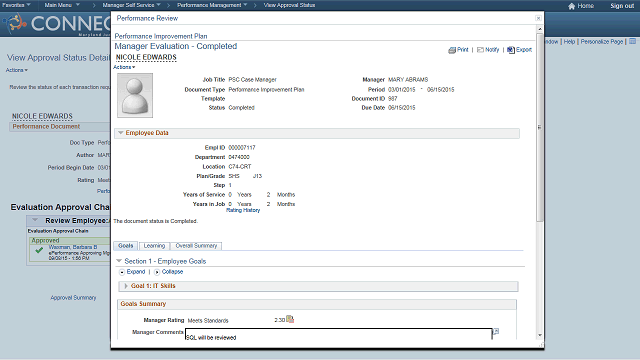Click the Manager Comments pop-out icon
The image size is (640, 360).
[496, 331]
